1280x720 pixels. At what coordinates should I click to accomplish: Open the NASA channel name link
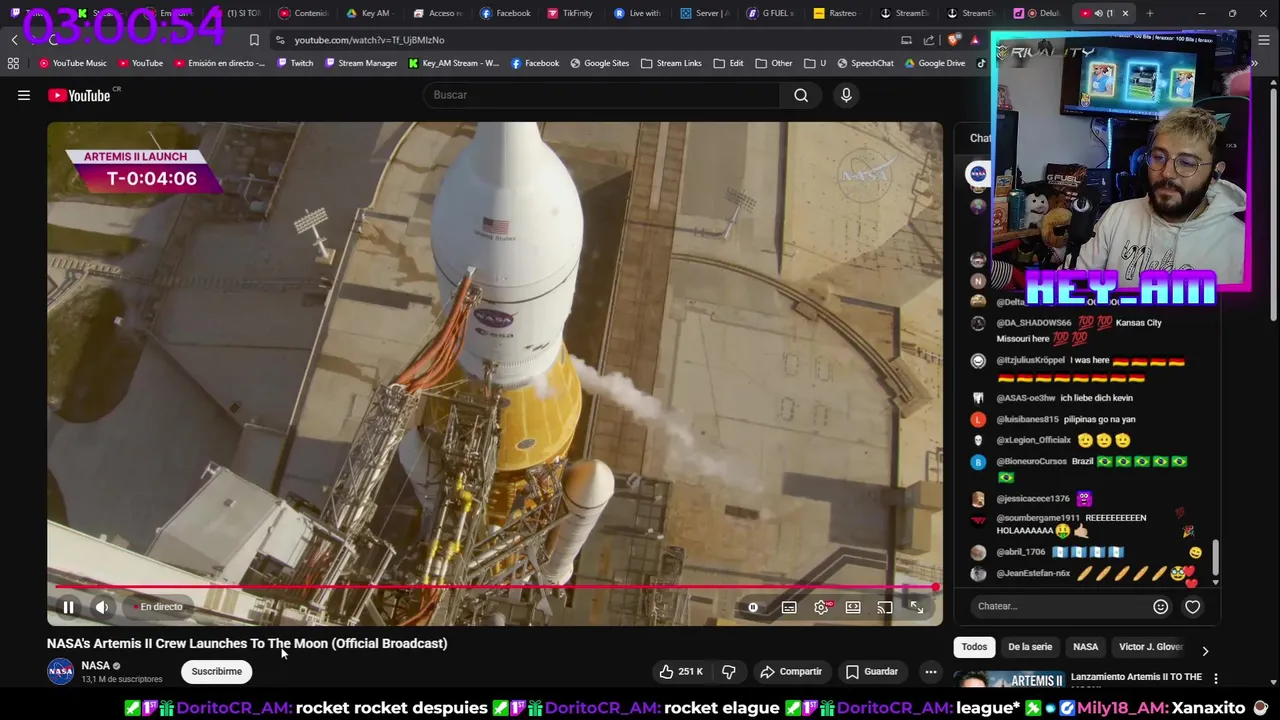[96, 665]
